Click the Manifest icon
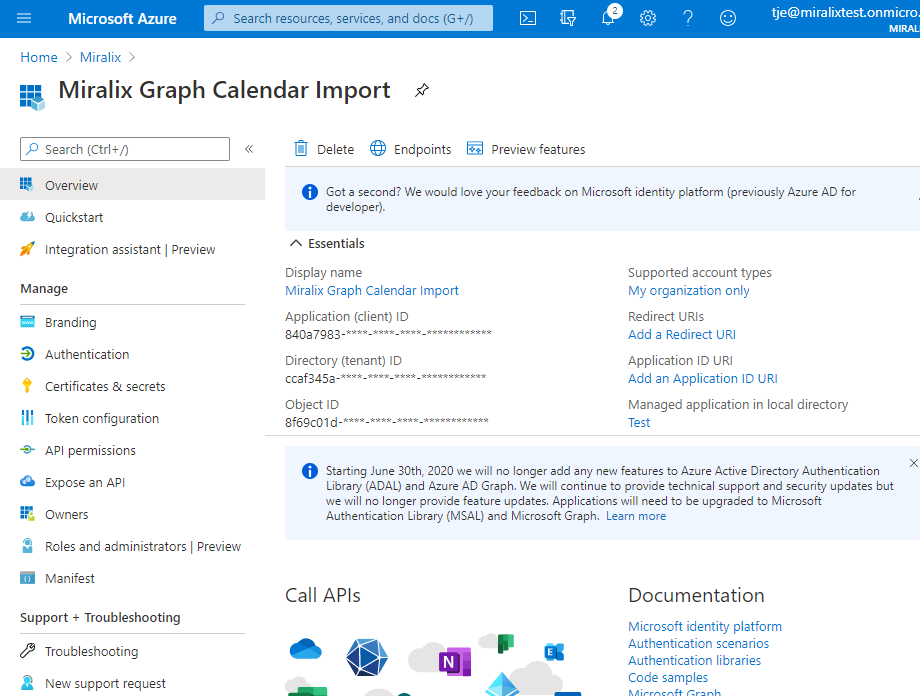Screen dimensions: 920x696 coord(28,578)
